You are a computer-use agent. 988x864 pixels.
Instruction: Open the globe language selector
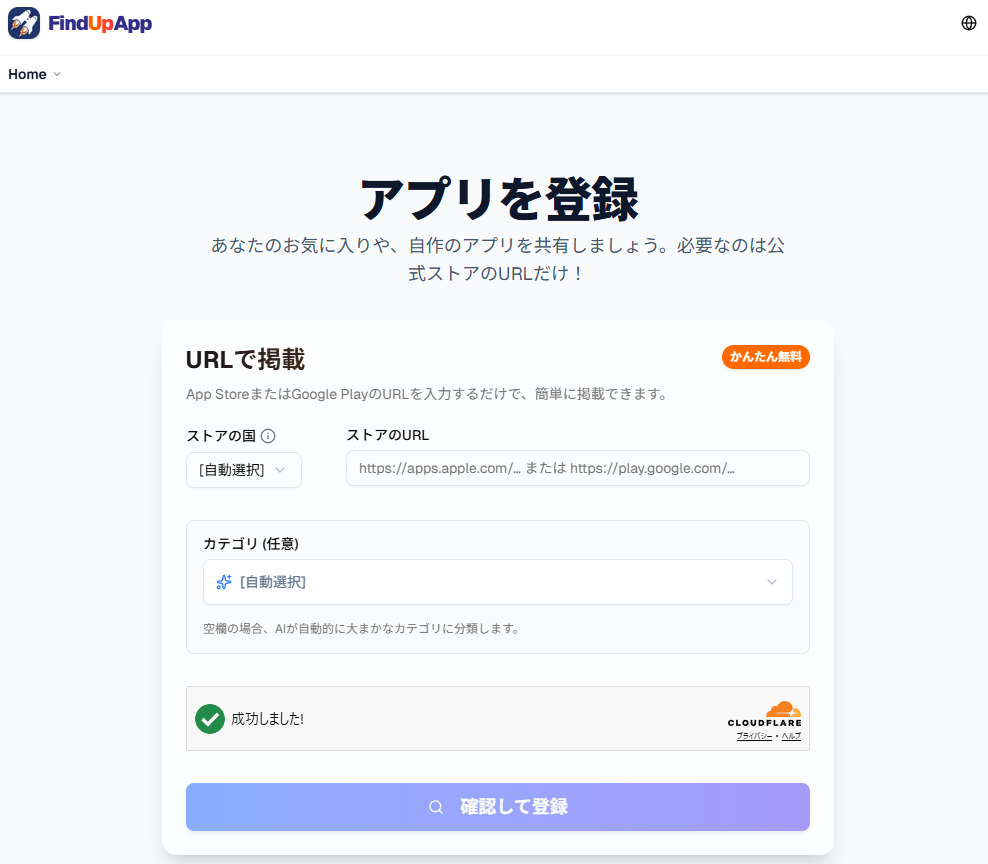968,23
